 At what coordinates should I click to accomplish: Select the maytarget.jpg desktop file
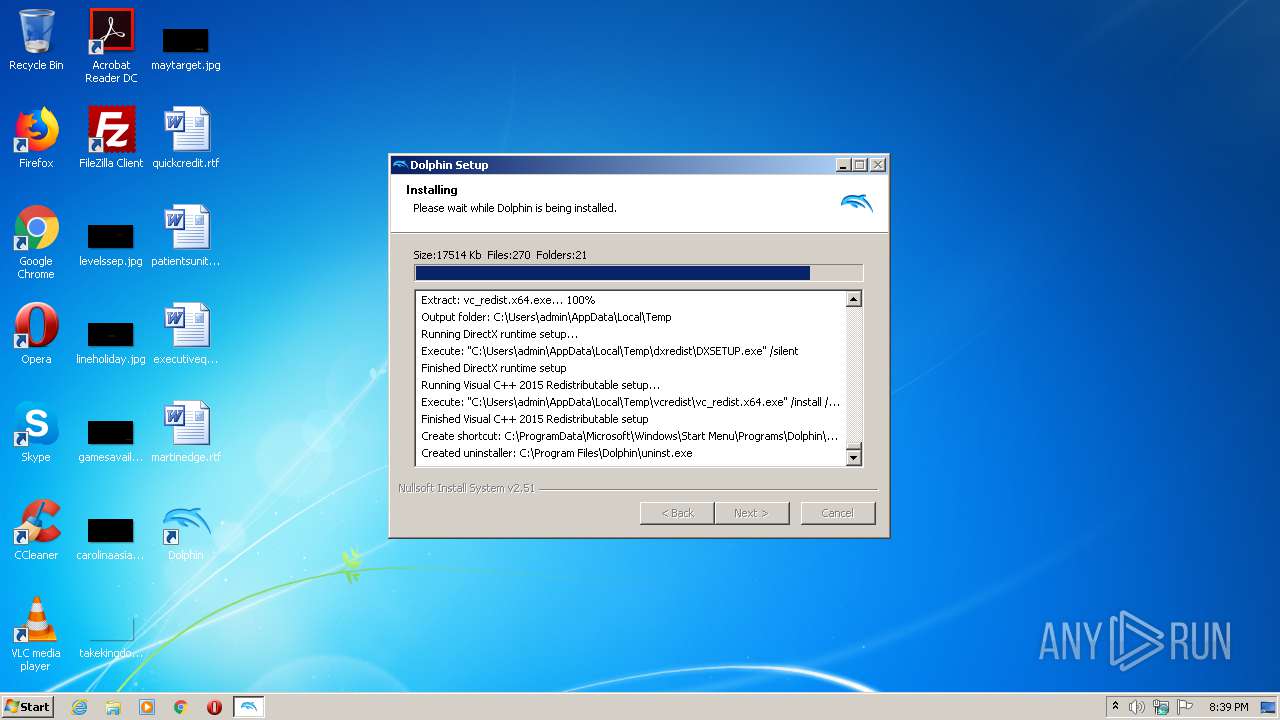click(x=186, y=48)
